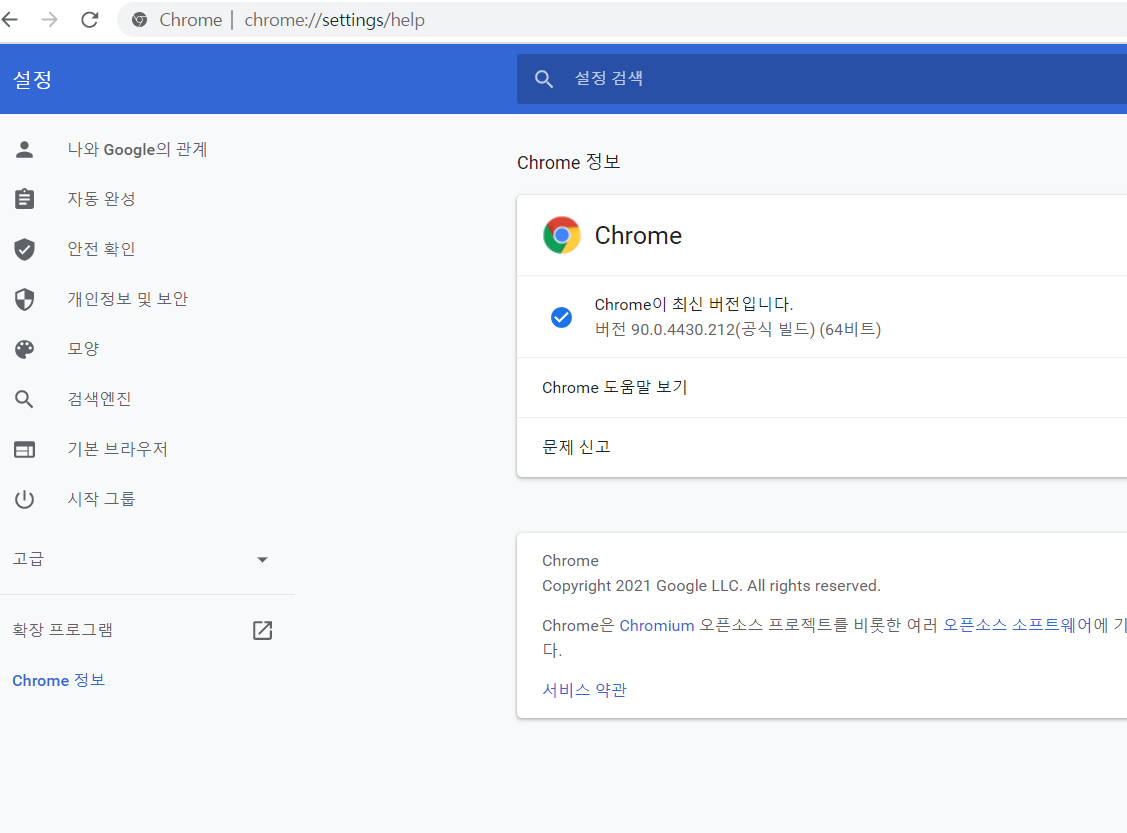Click the Chrome 정보 page heading
1127x833 pixels.
click(569, 162)
